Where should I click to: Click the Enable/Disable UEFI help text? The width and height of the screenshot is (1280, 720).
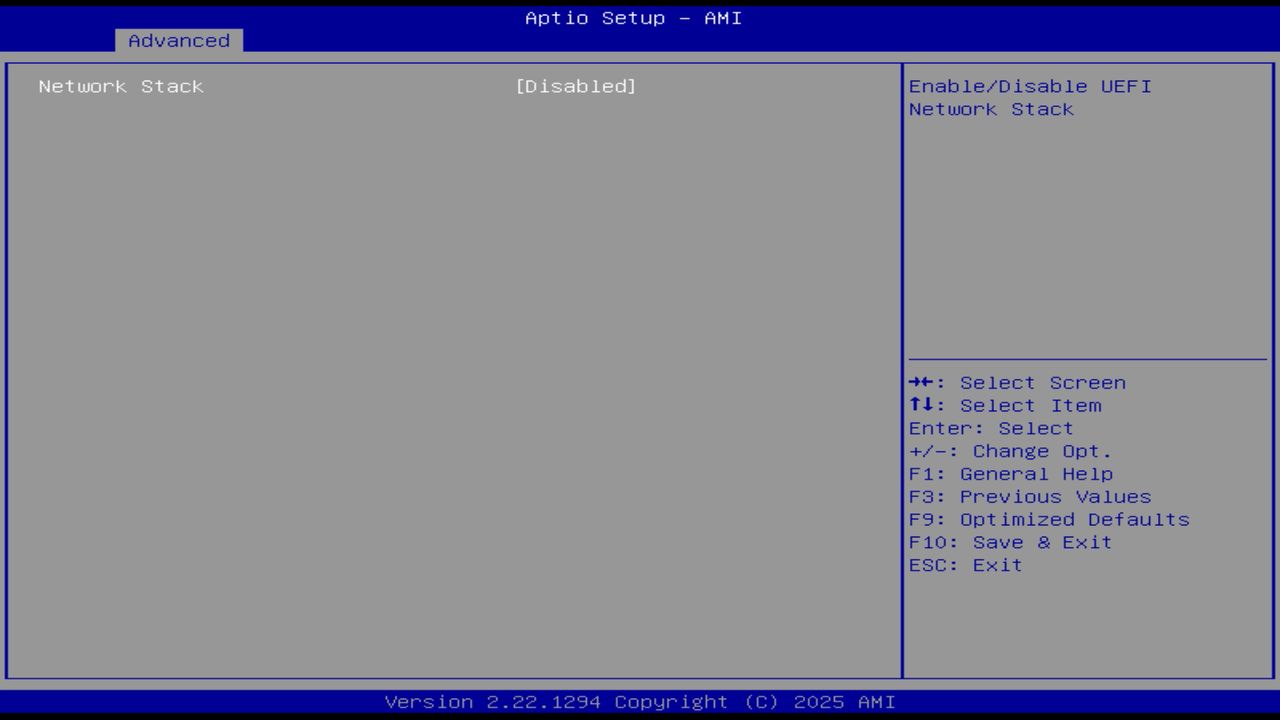[x=1030, y=97]
